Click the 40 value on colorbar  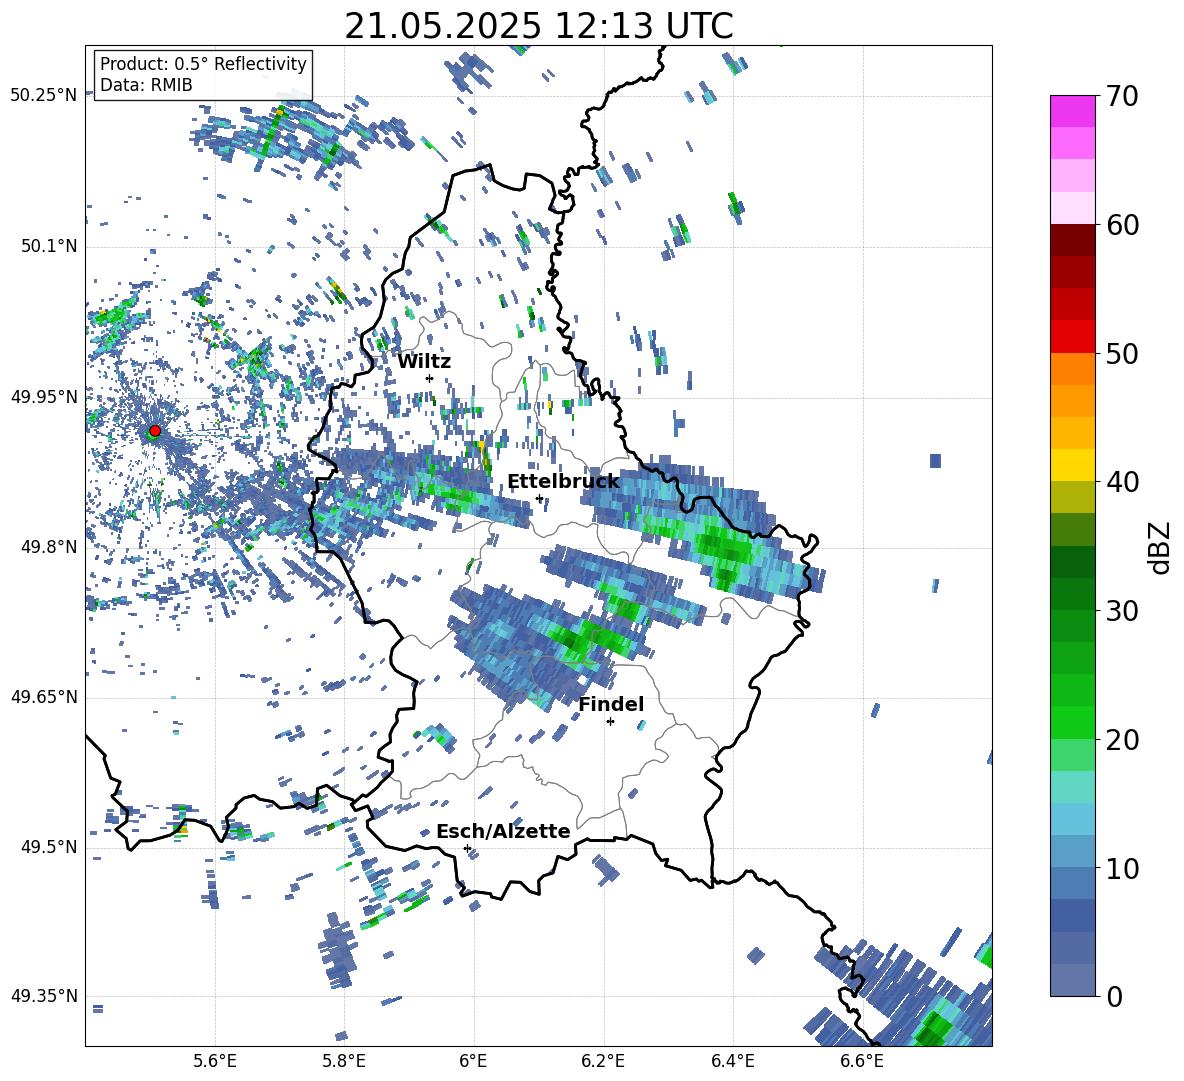click(1121, 482)
